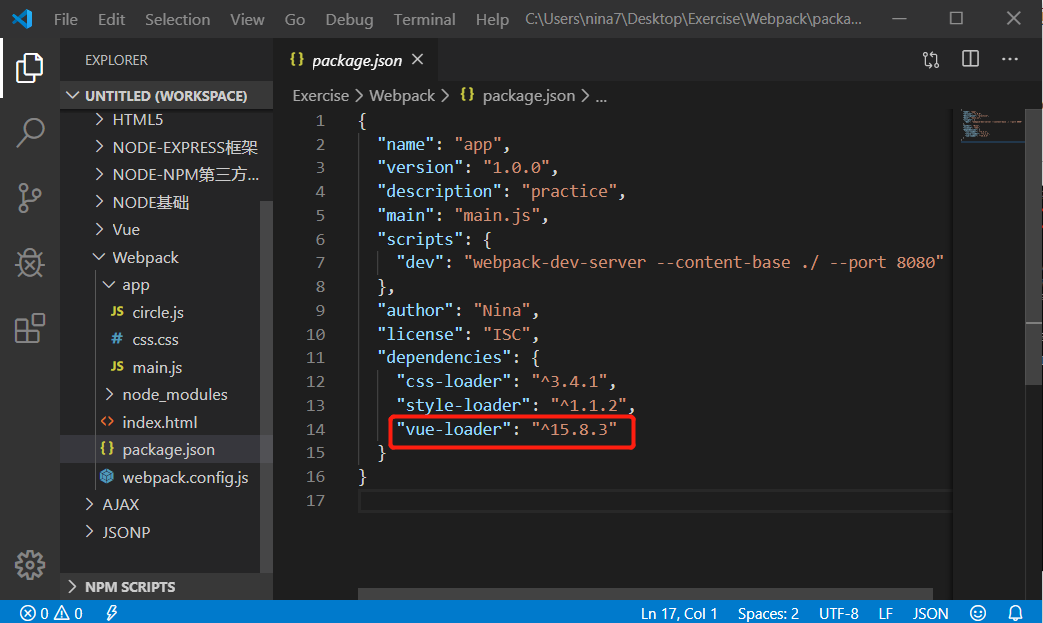This screenshot has width=1043, height=623.
Task: Select the package.json editor tab
Action: pyautogui.click(x=357, y=60)
